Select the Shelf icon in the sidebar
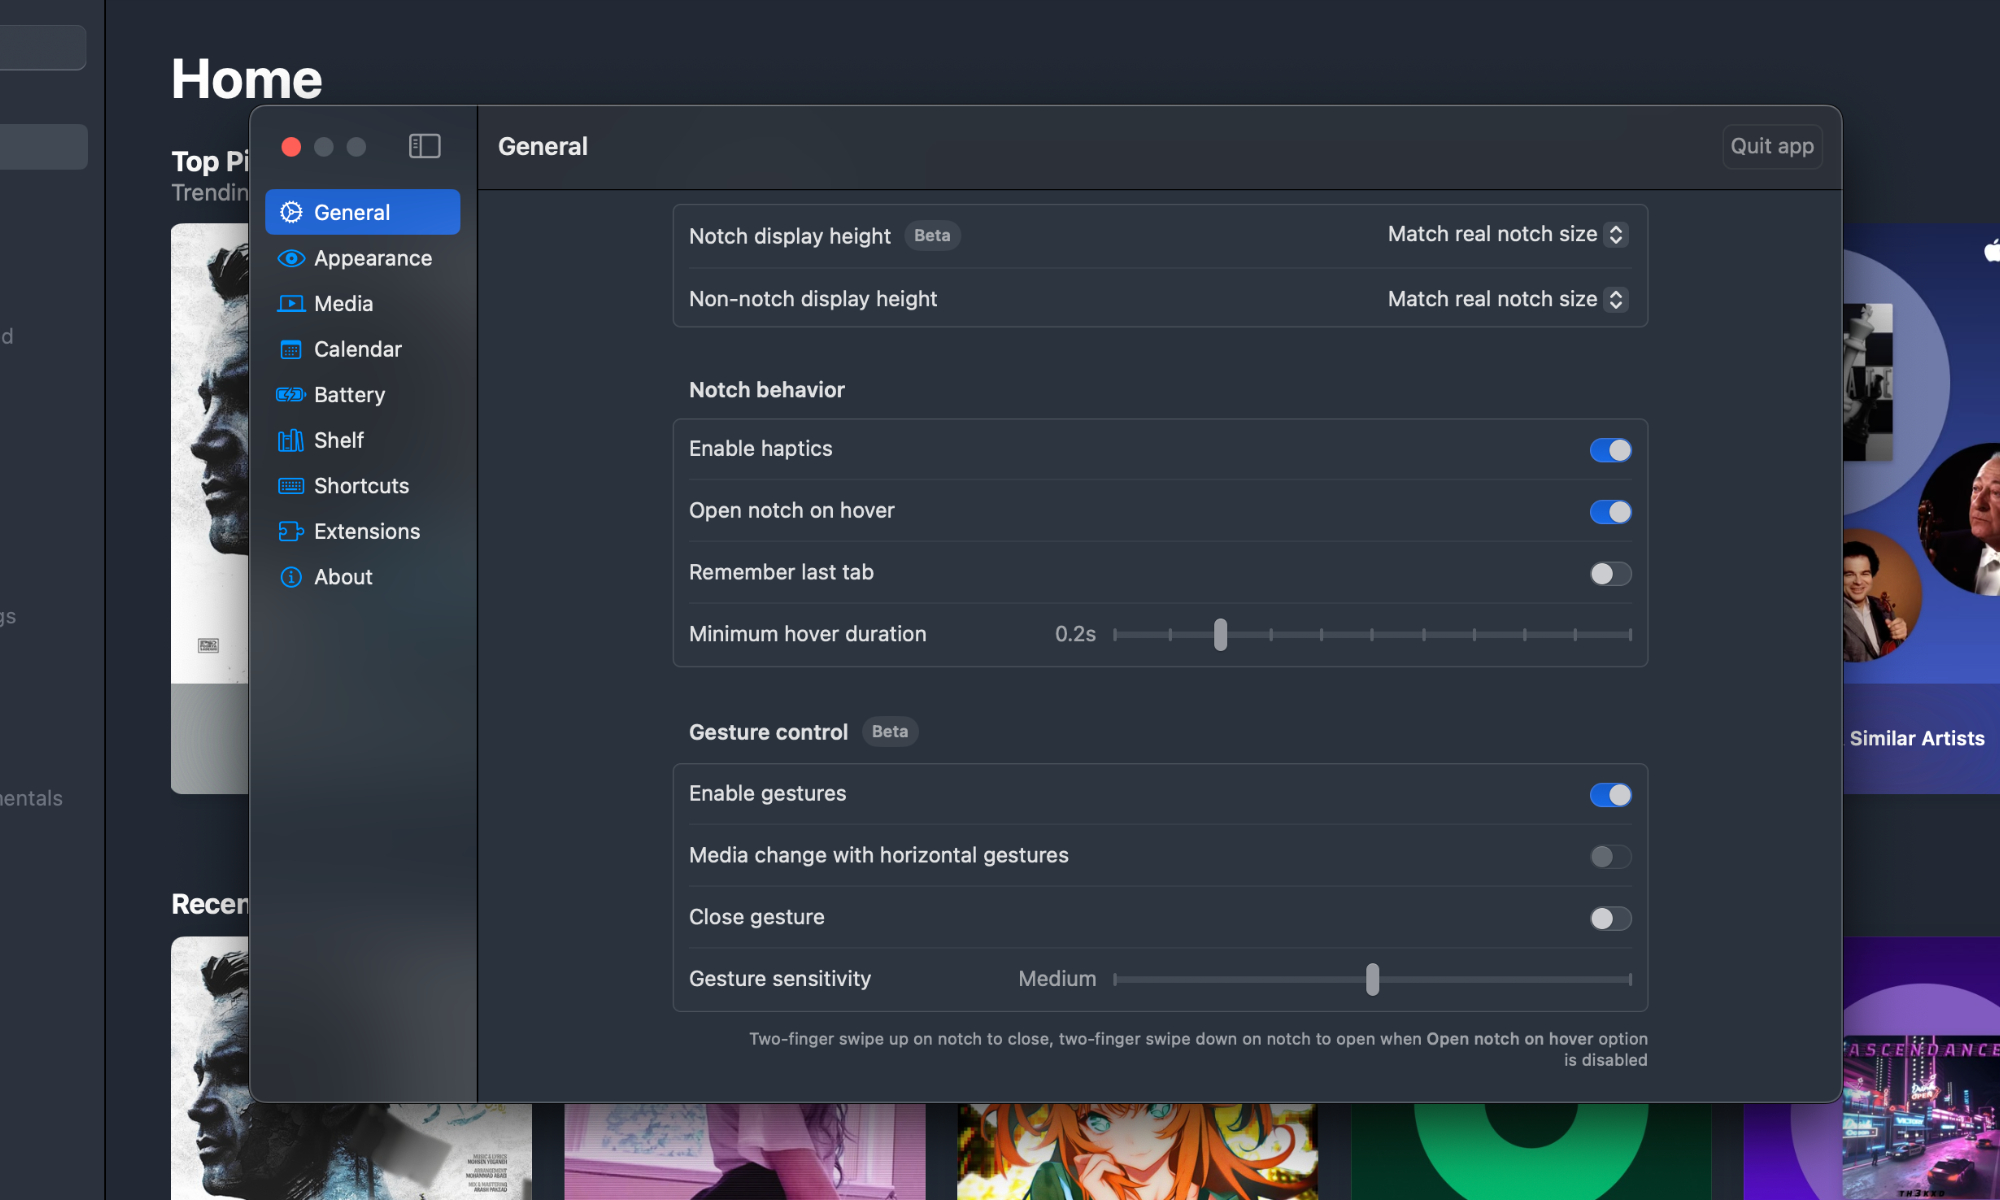 [290, 440]
